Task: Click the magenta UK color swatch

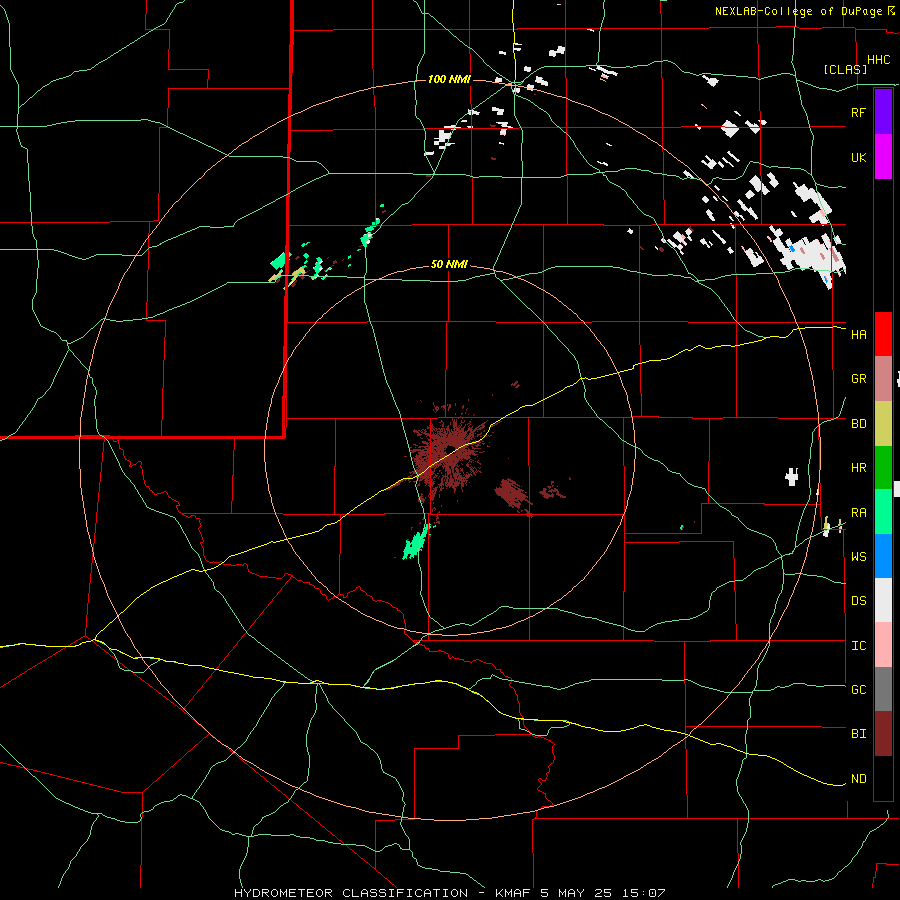Action: [x=883, y=157]
